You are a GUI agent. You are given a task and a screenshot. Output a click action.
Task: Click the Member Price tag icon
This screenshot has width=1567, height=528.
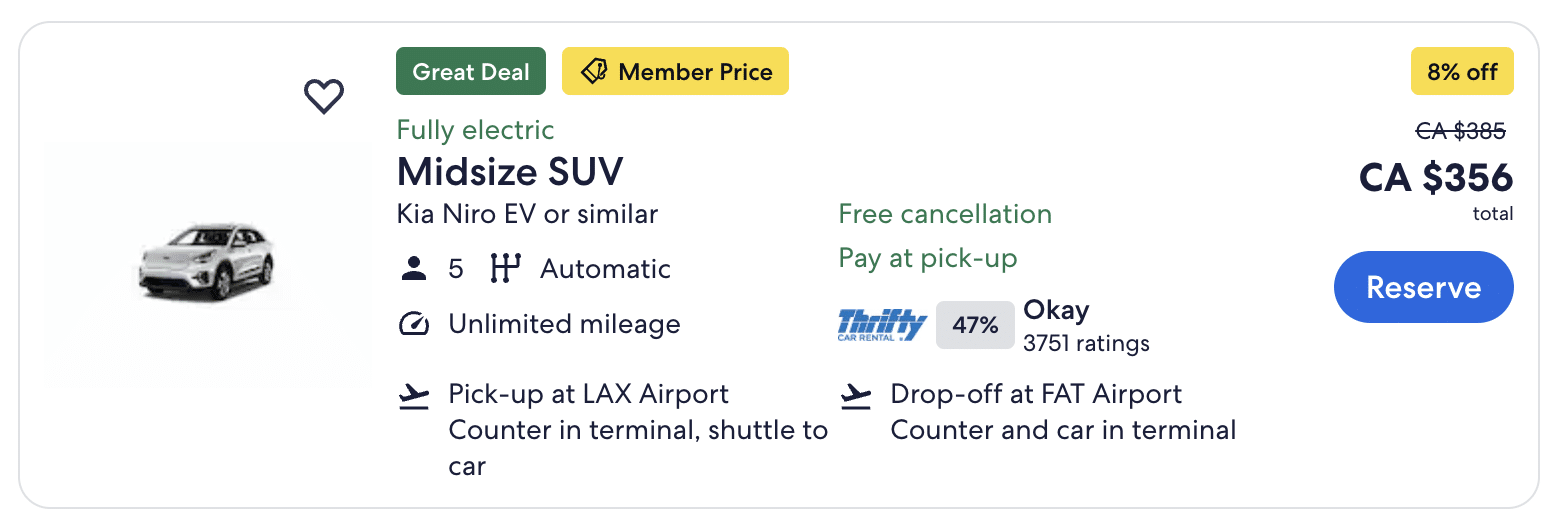(x=594, y=72)
